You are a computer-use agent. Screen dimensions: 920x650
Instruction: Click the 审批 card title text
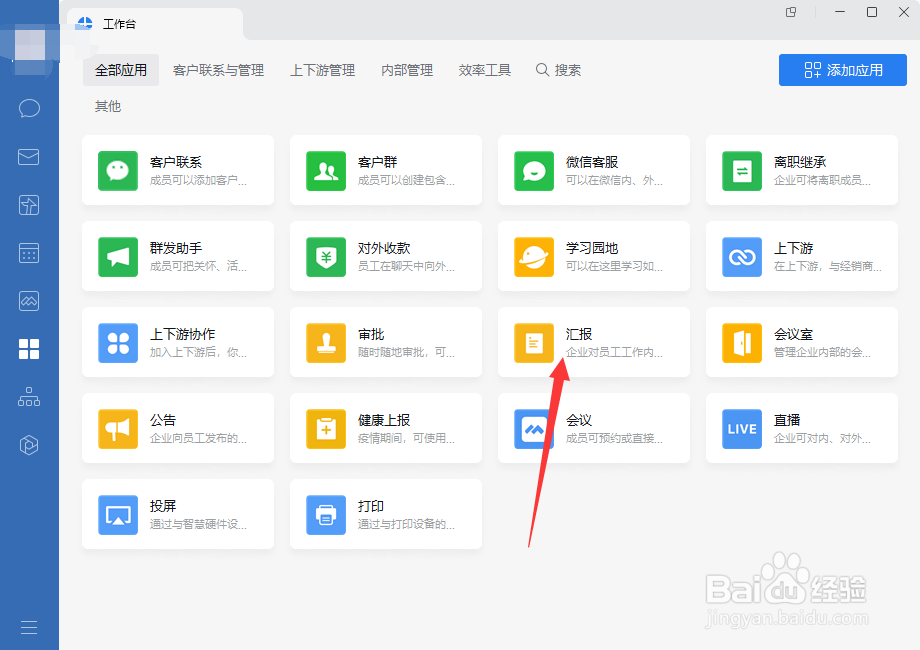coord(371,334)
